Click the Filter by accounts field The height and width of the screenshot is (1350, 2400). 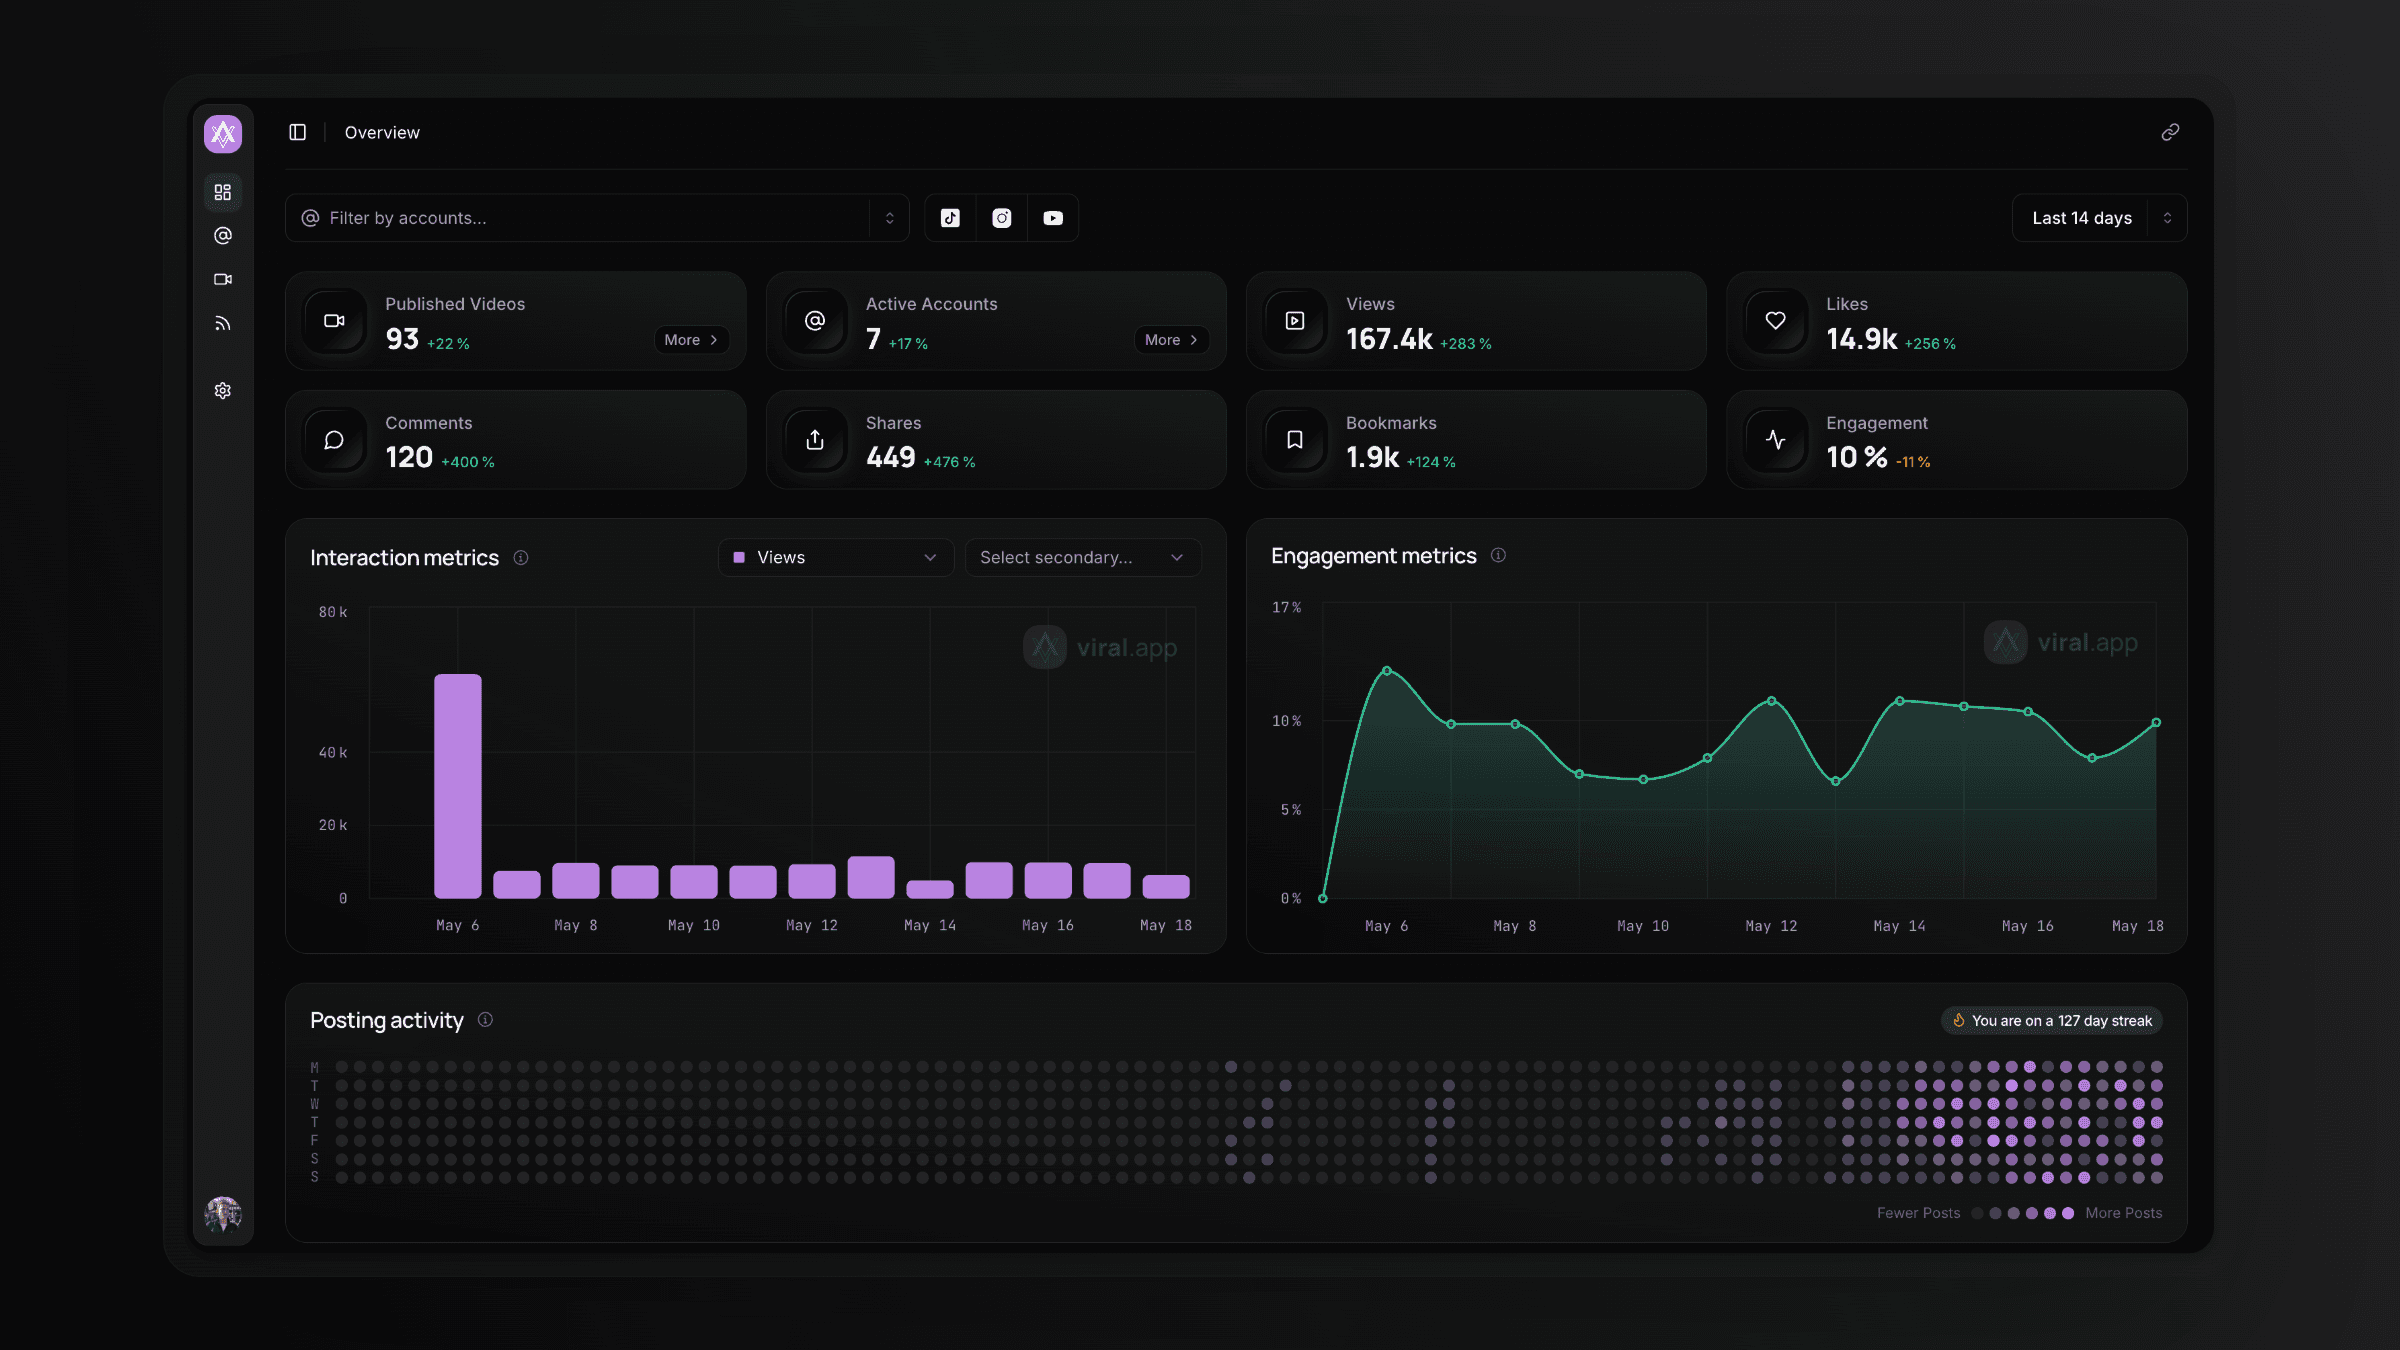point(597,218)
